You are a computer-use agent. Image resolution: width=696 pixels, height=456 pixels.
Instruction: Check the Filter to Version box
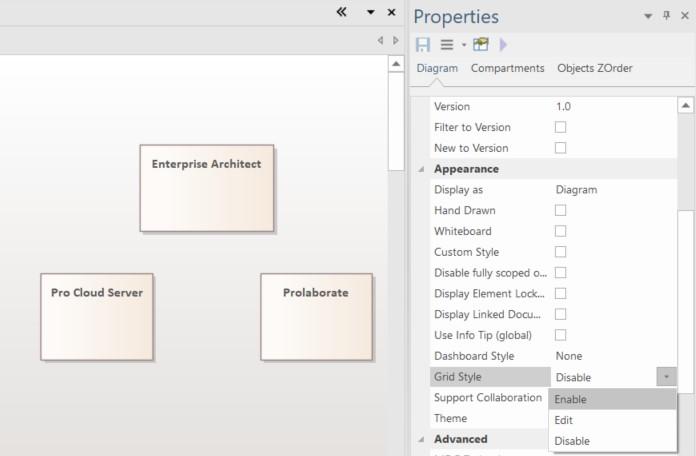click(x=560, y=127)
